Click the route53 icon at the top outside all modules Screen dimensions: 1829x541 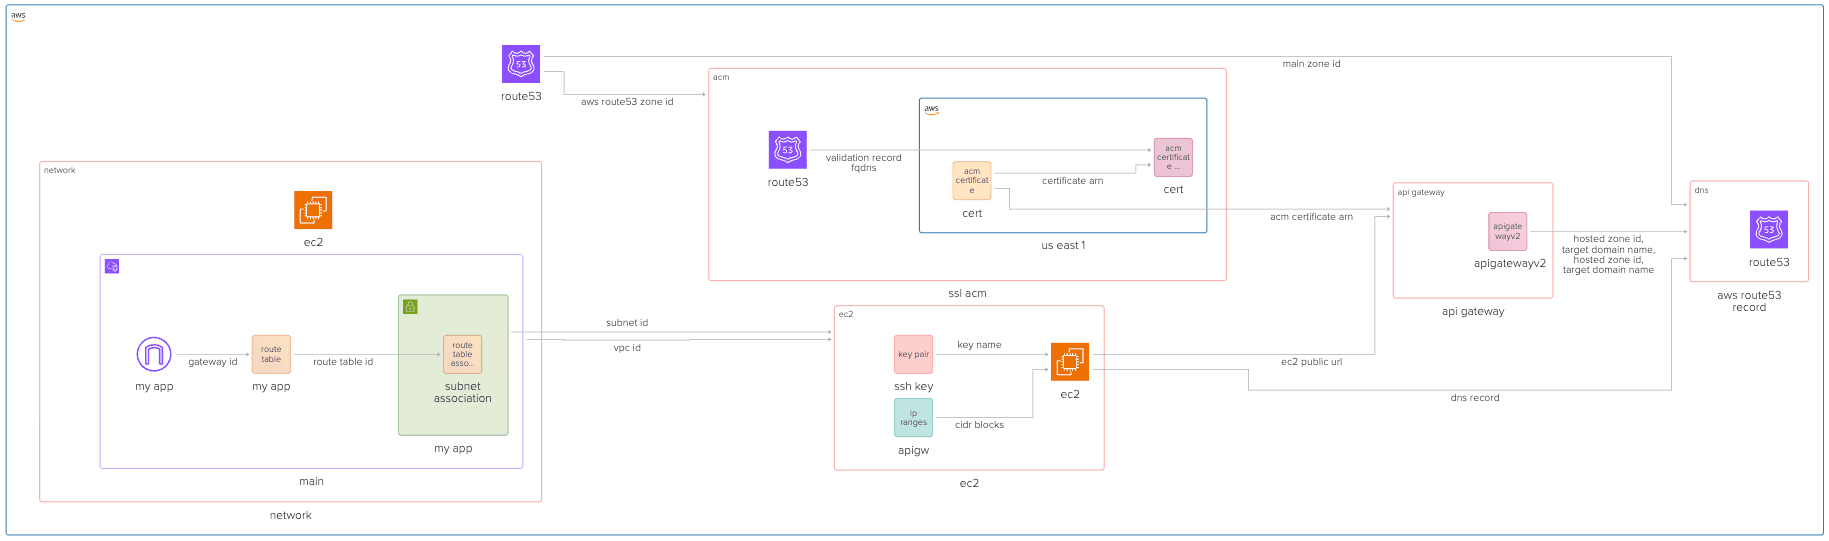(520, 64)
